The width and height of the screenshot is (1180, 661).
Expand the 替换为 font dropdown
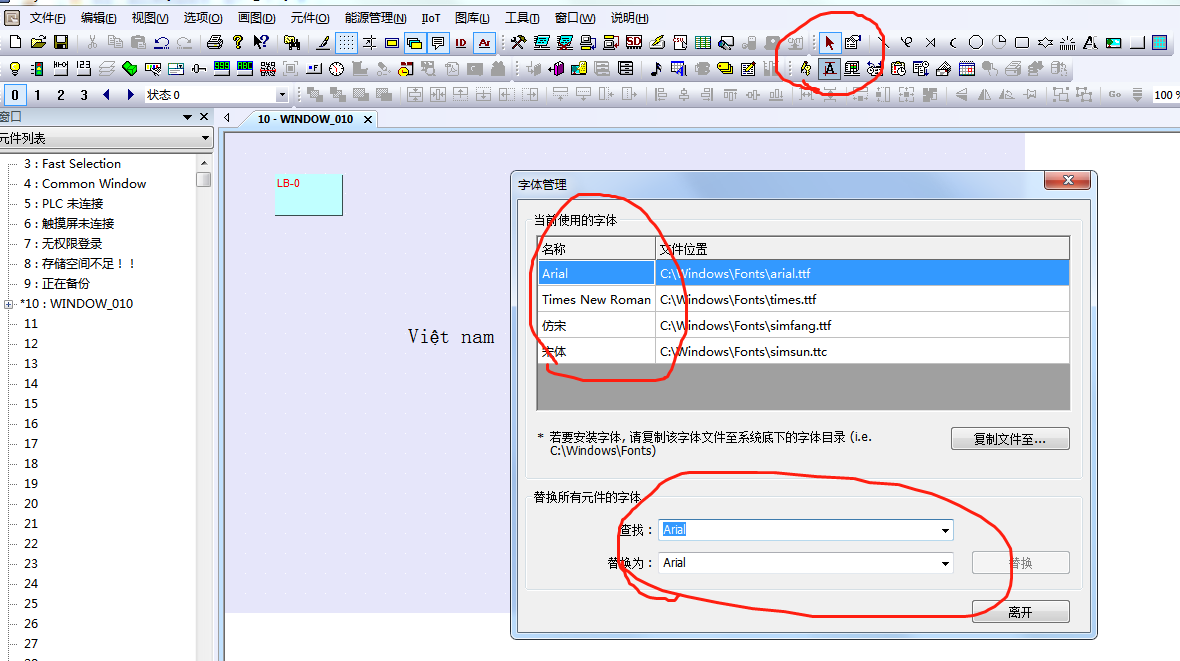click(x=944, y=563)
